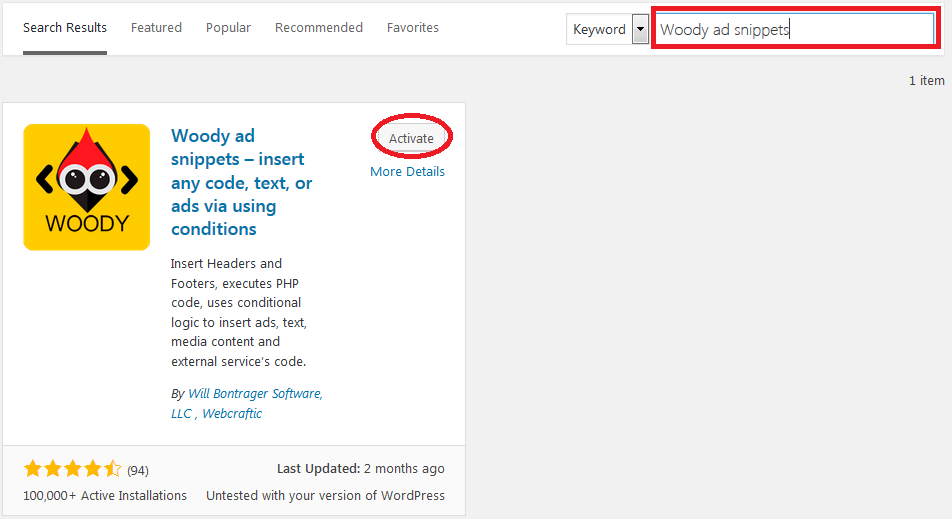This screenshot has height=519, width=952.
Task: Switch to the Recommended tab
Action: (x=319, y=28)
